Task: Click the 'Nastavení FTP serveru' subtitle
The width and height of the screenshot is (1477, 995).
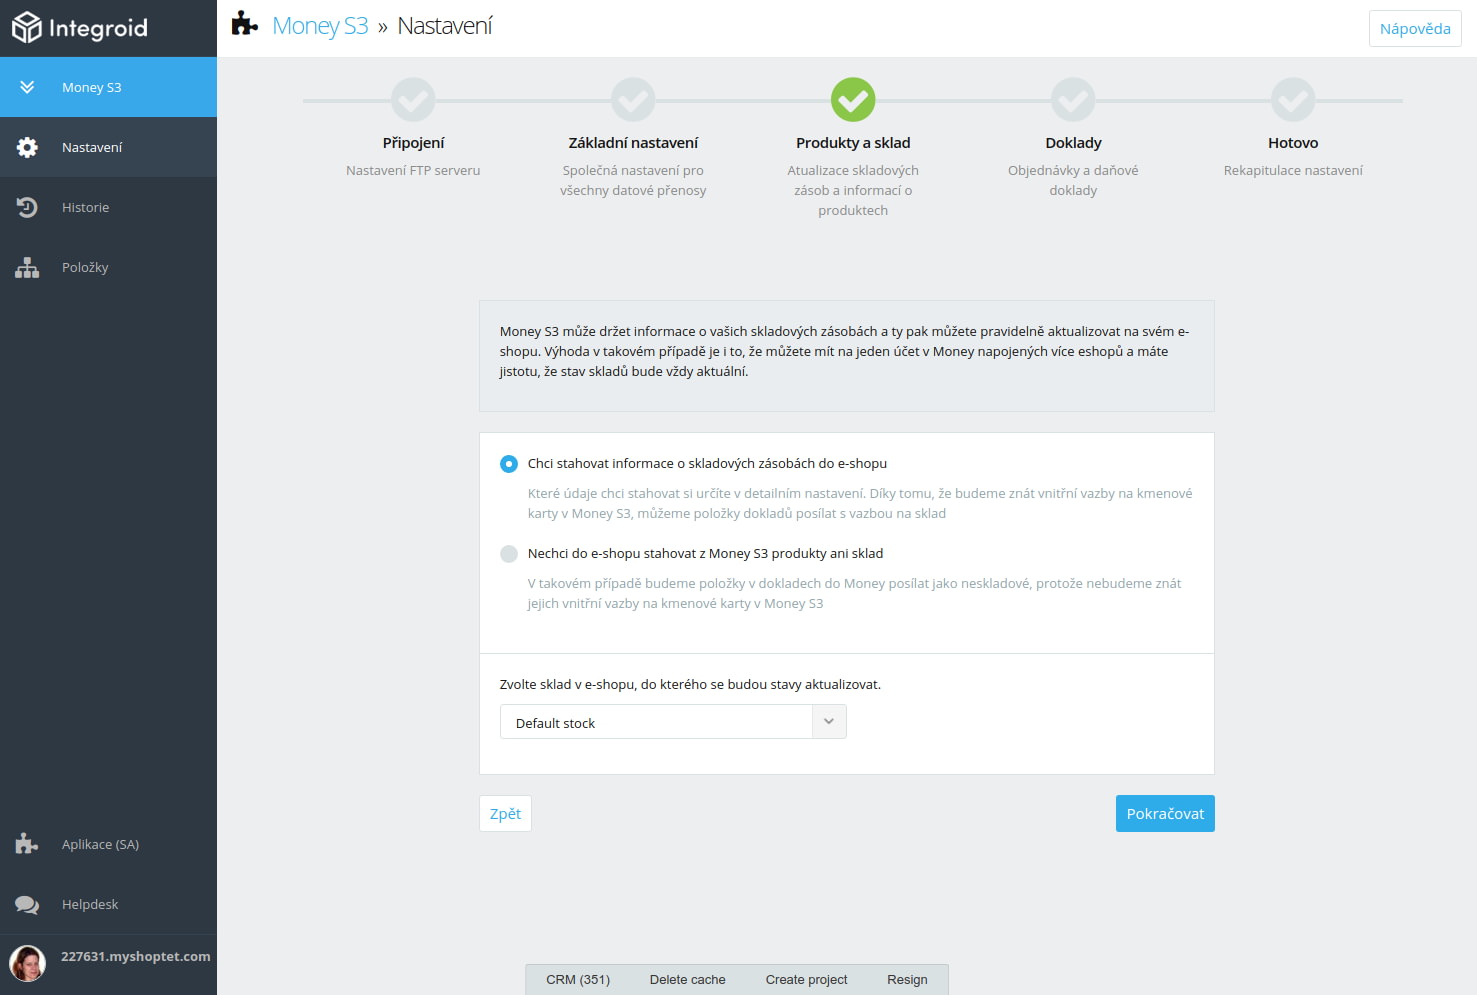Action: (413, 170)
